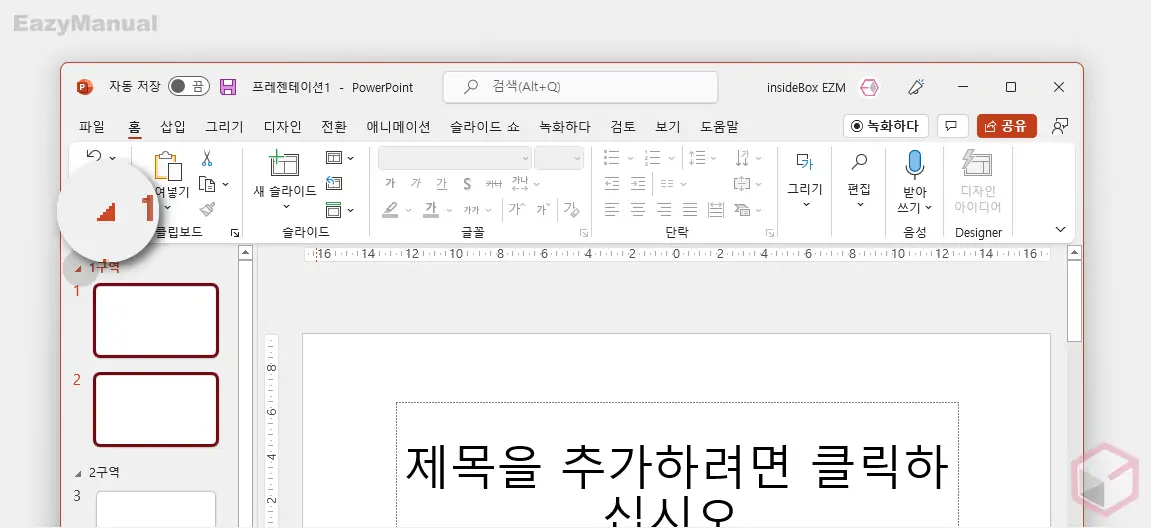
Task: Click the Undo arrow icon
Action: 93,156
